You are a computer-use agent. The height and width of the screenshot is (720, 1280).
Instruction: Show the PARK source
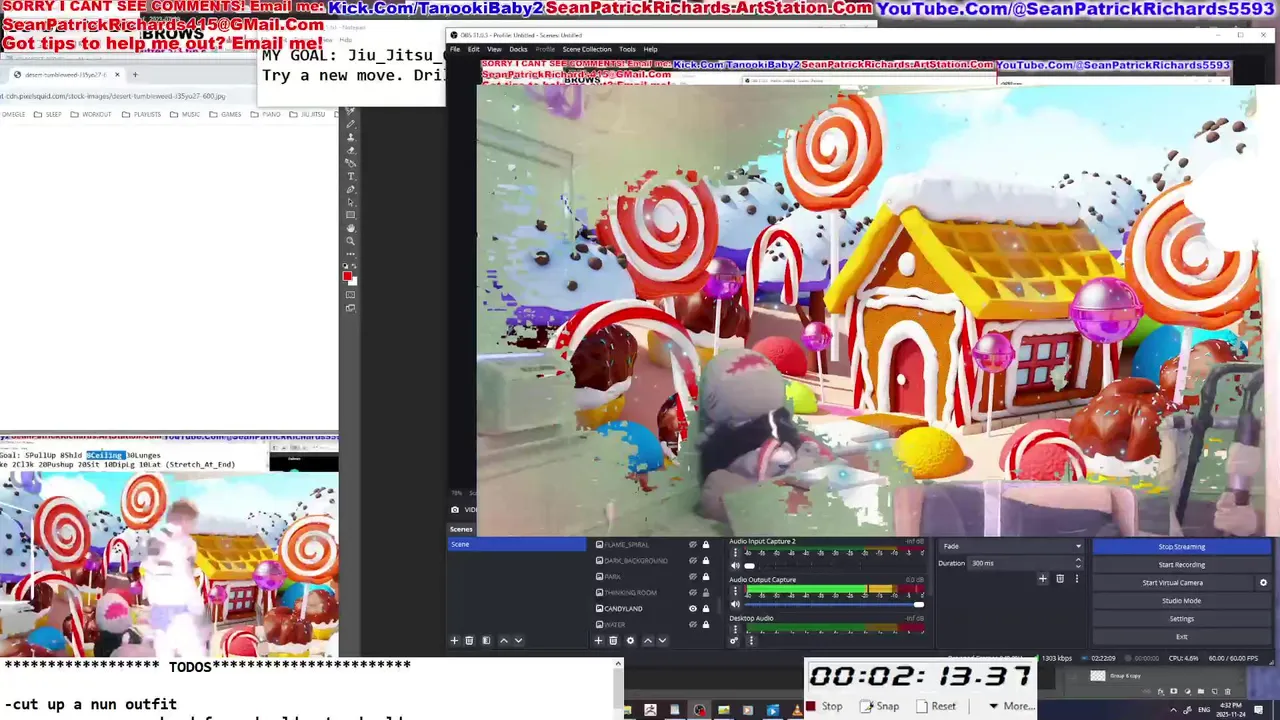coord(693,577)
